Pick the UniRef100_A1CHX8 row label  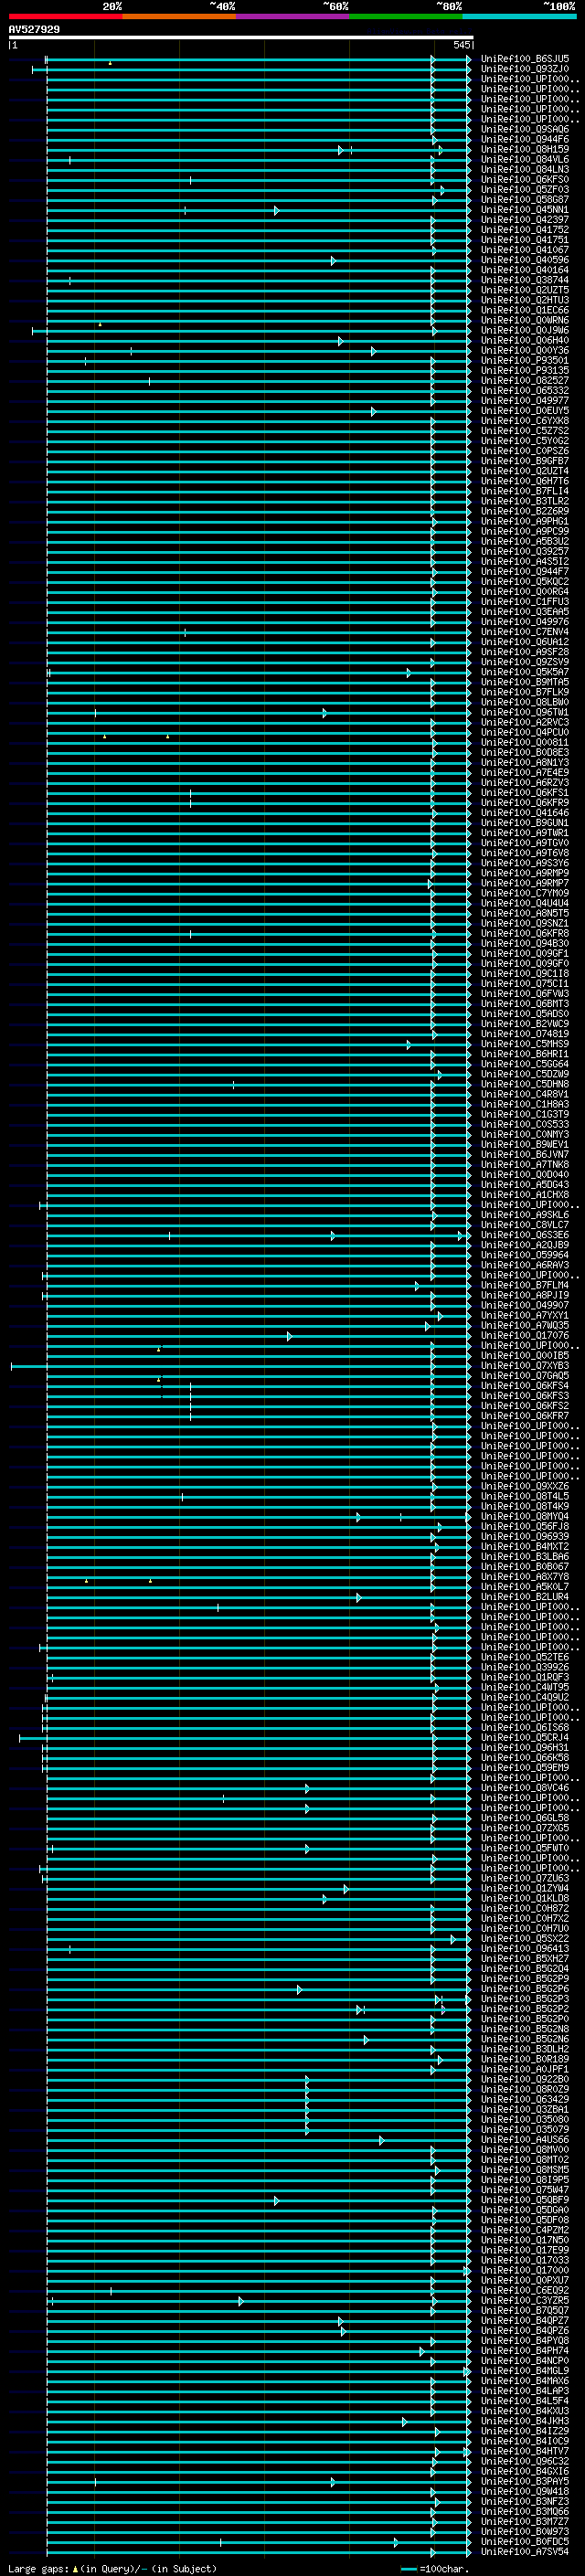[x=525, y=1194]
